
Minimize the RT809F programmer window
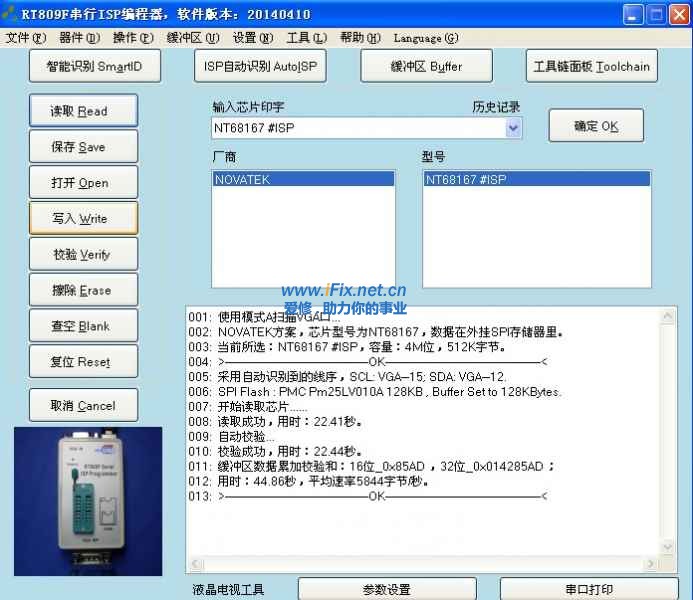click(x=633, y=15)
